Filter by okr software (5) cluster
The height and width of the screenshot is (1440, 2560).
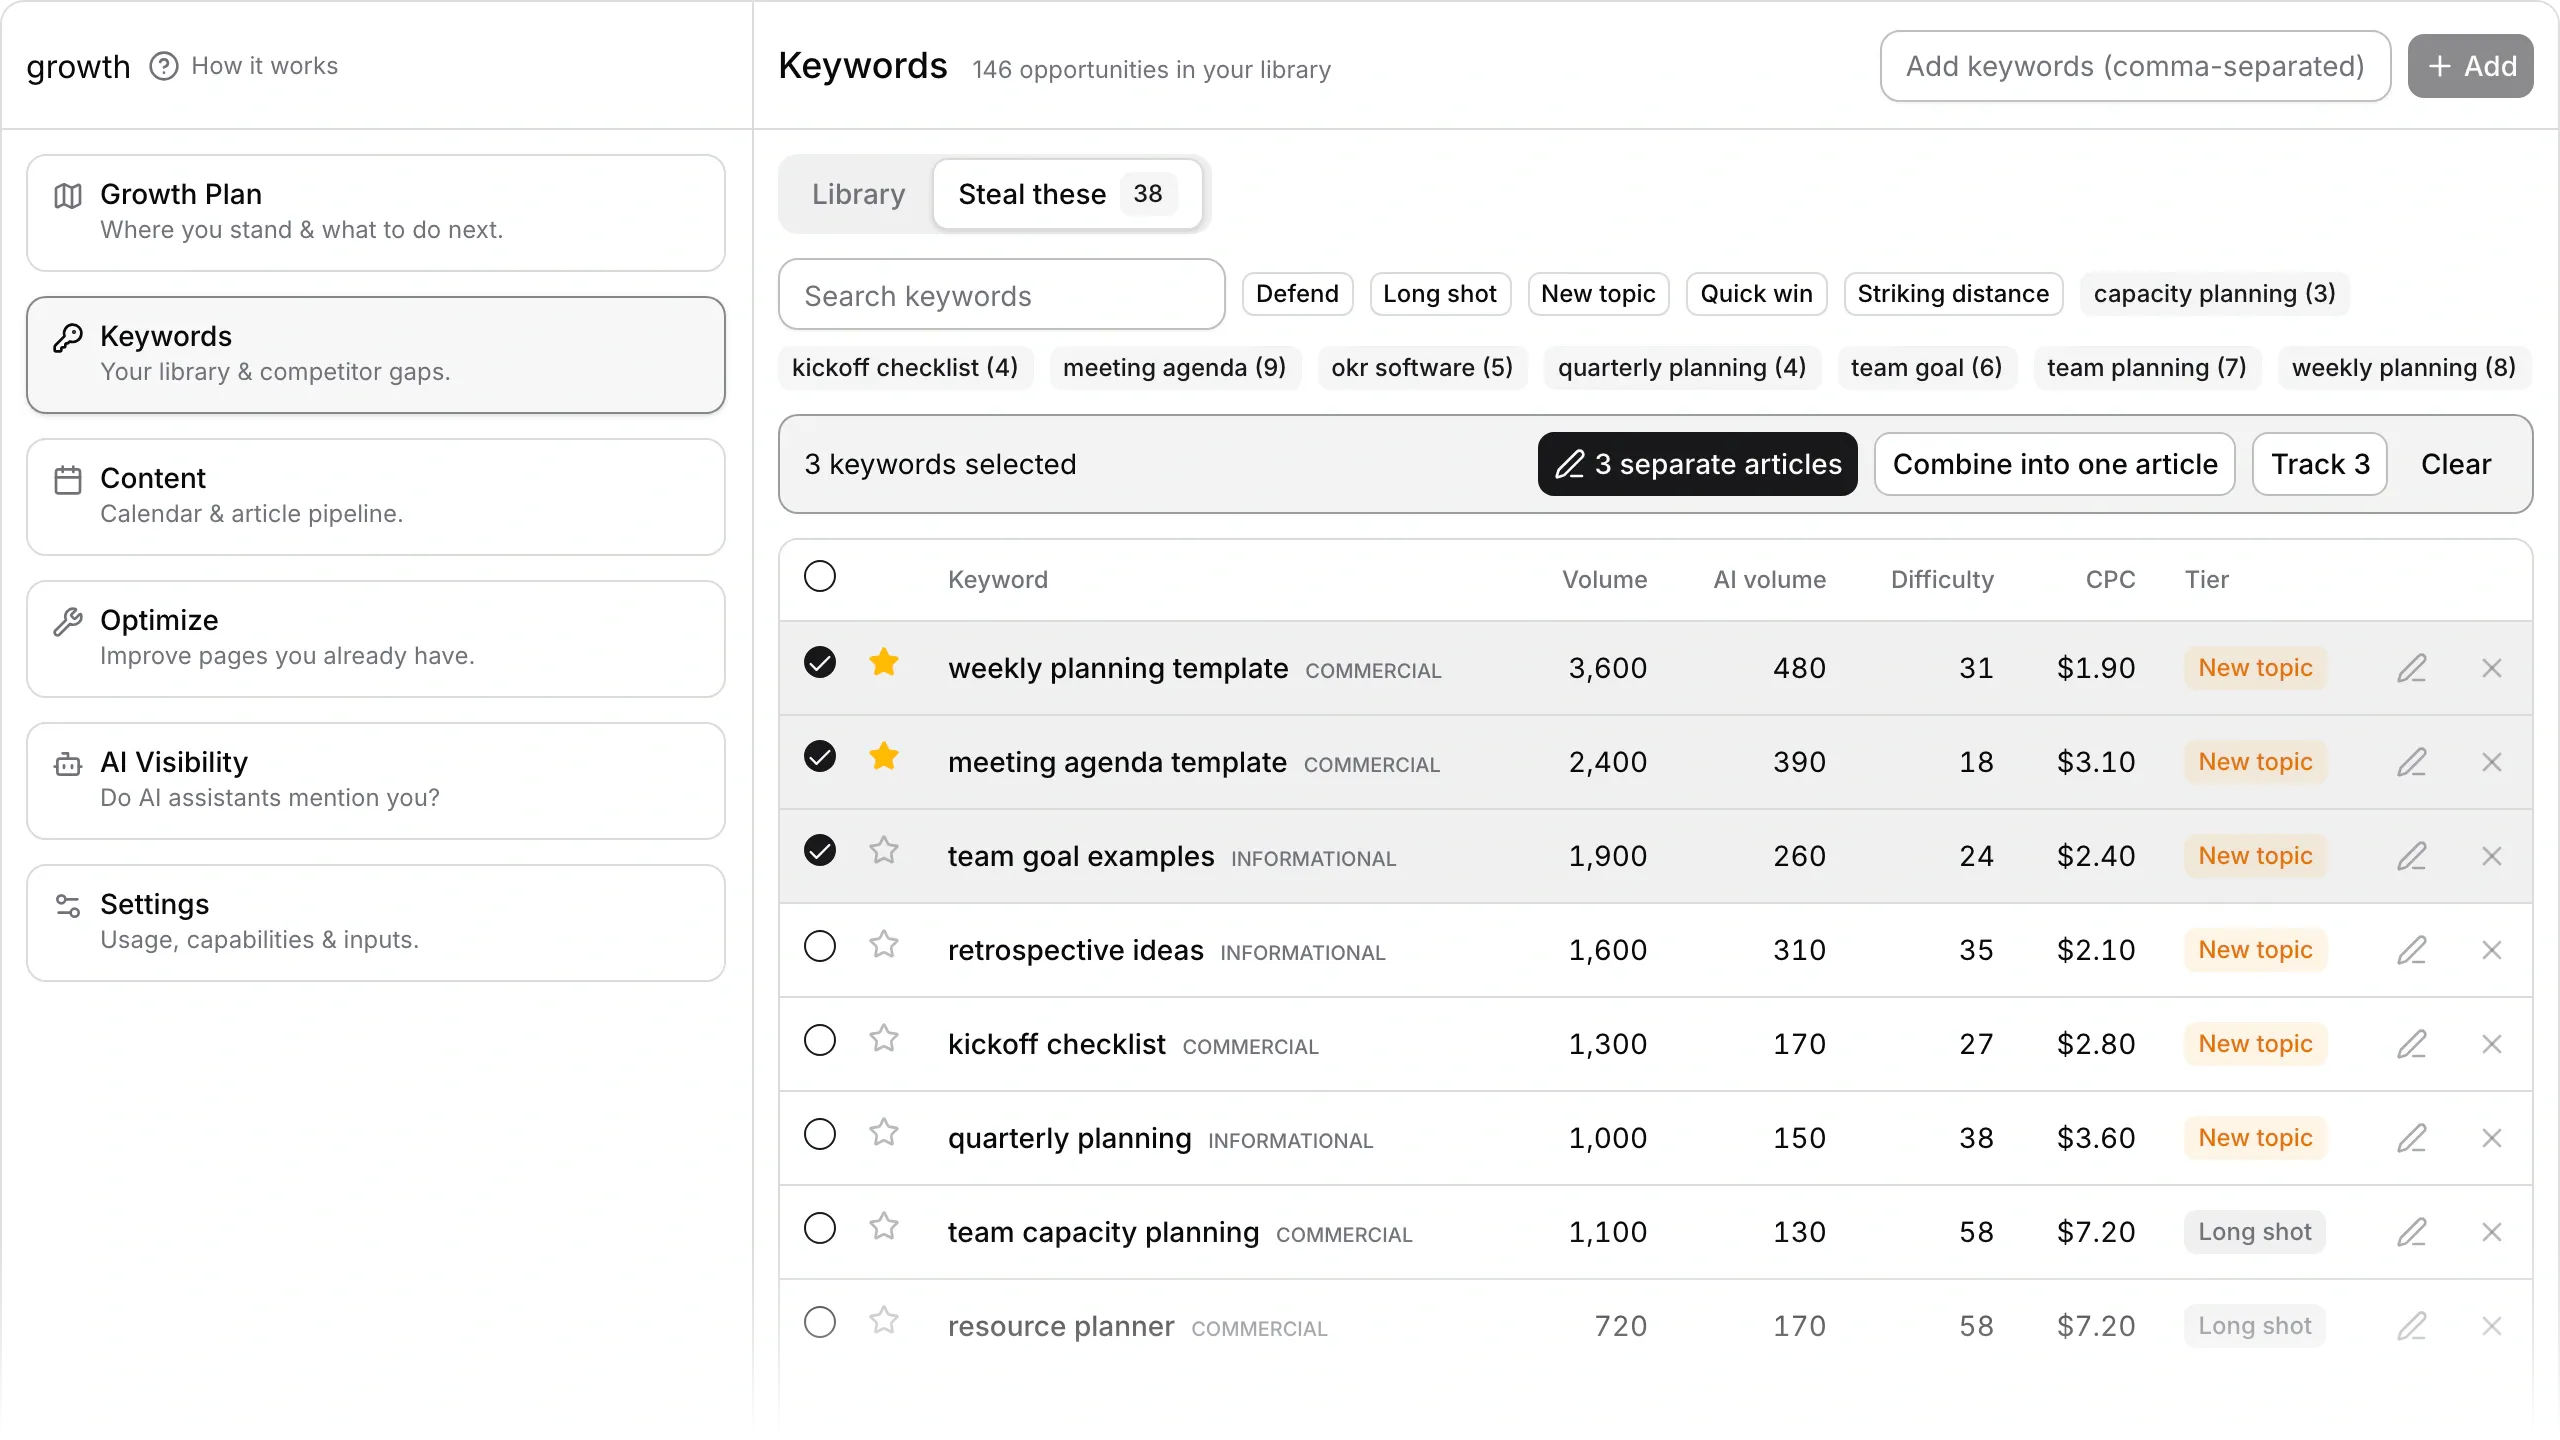coord(1422,368)
